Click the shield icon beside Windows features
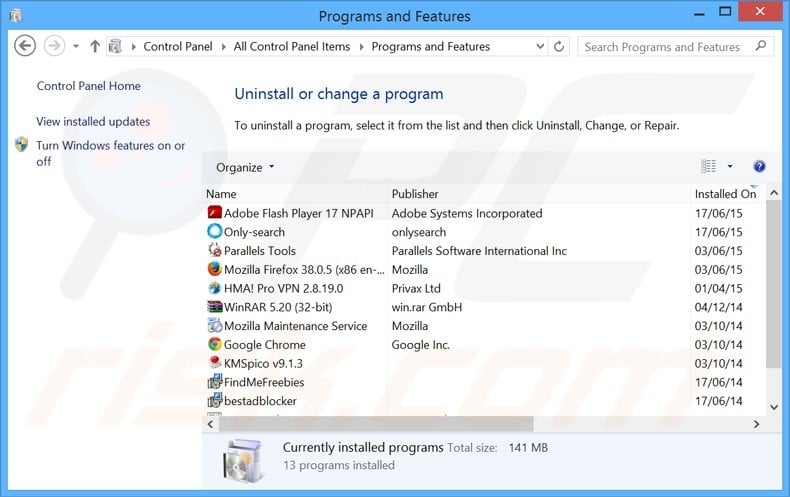This screenshot has height=497, width=790. (22, 145)
